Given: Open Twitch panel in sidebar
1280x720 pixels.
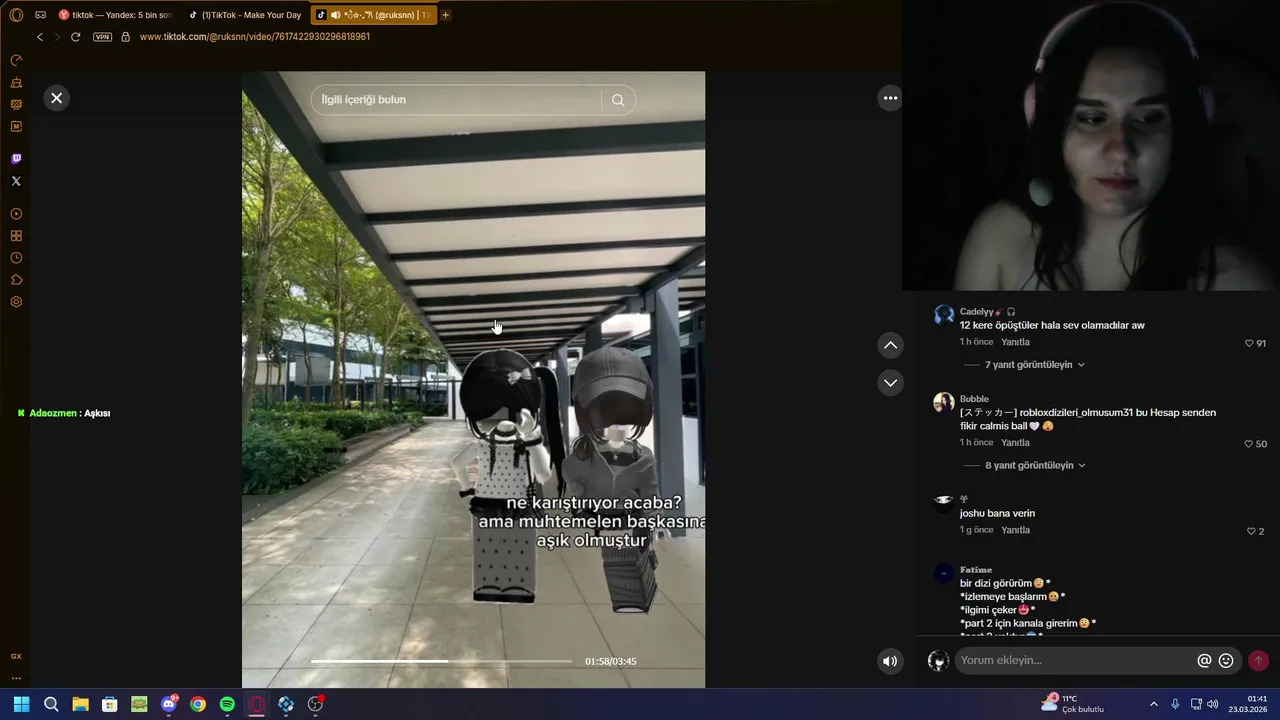Looking at the screenshot, I should pyautogui.click(x=16, y=159).
